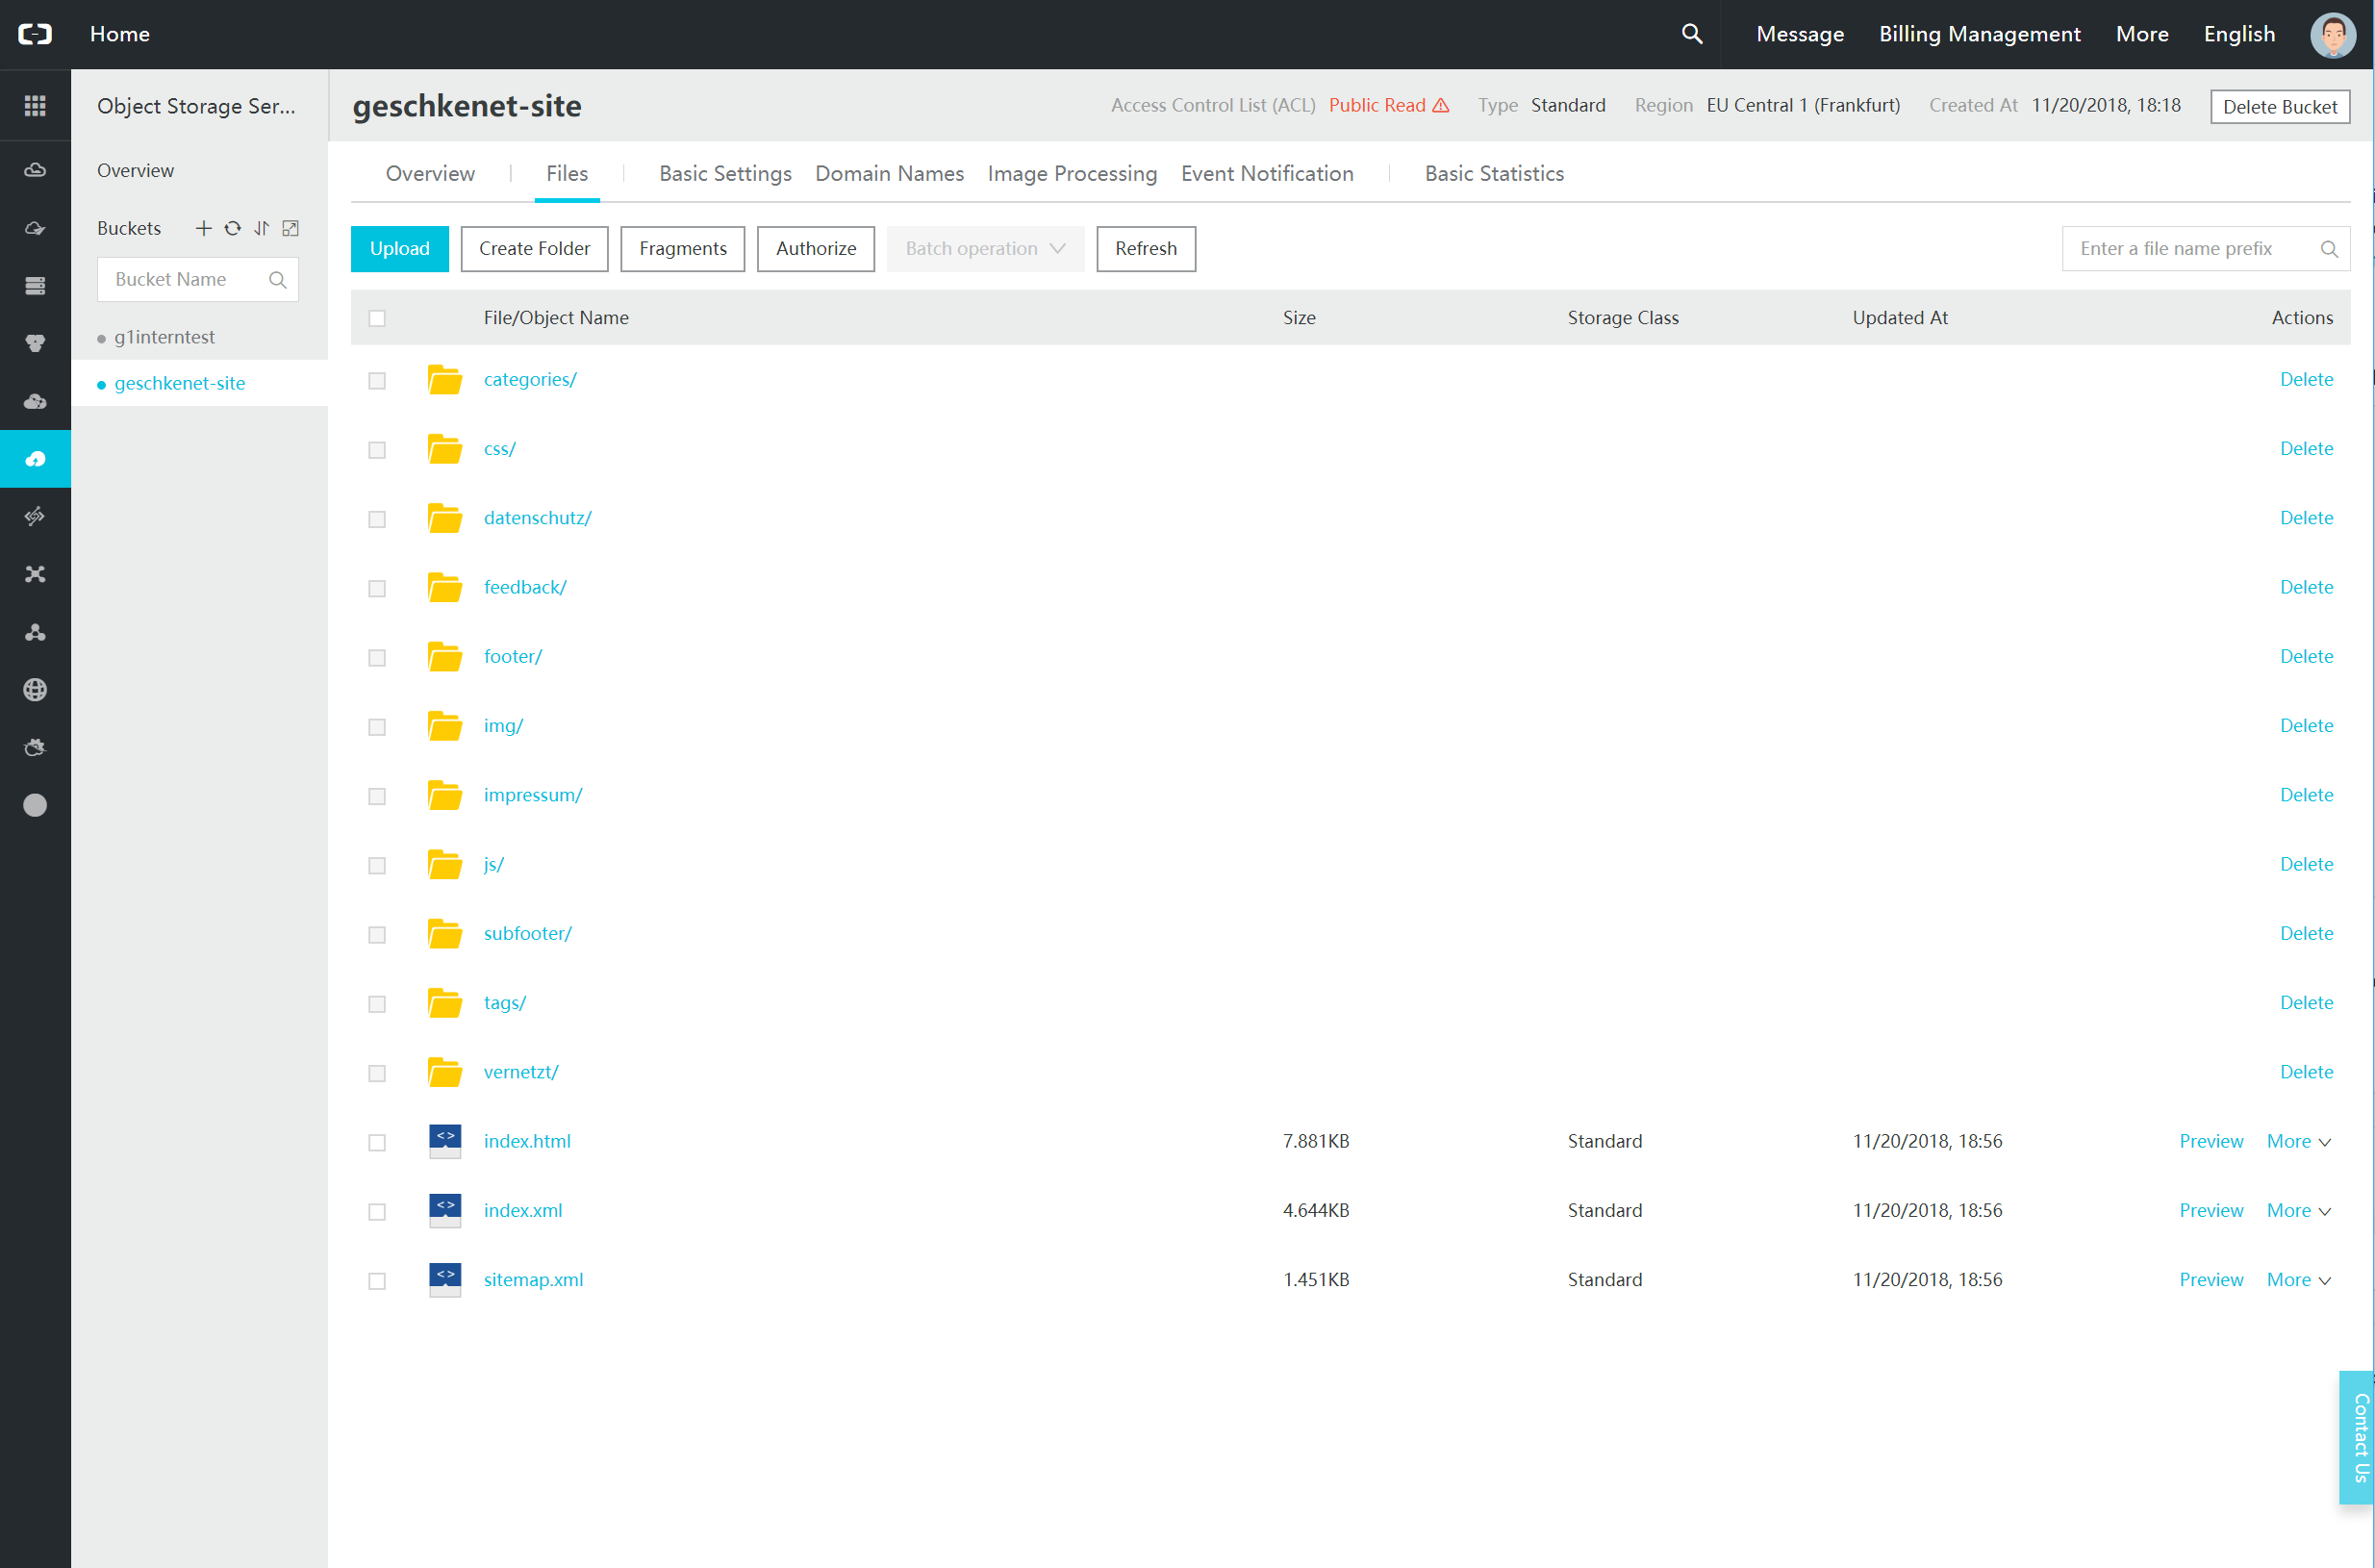Open the user avatar profile
The image size is (2375, 1568).
(2333, 34)
